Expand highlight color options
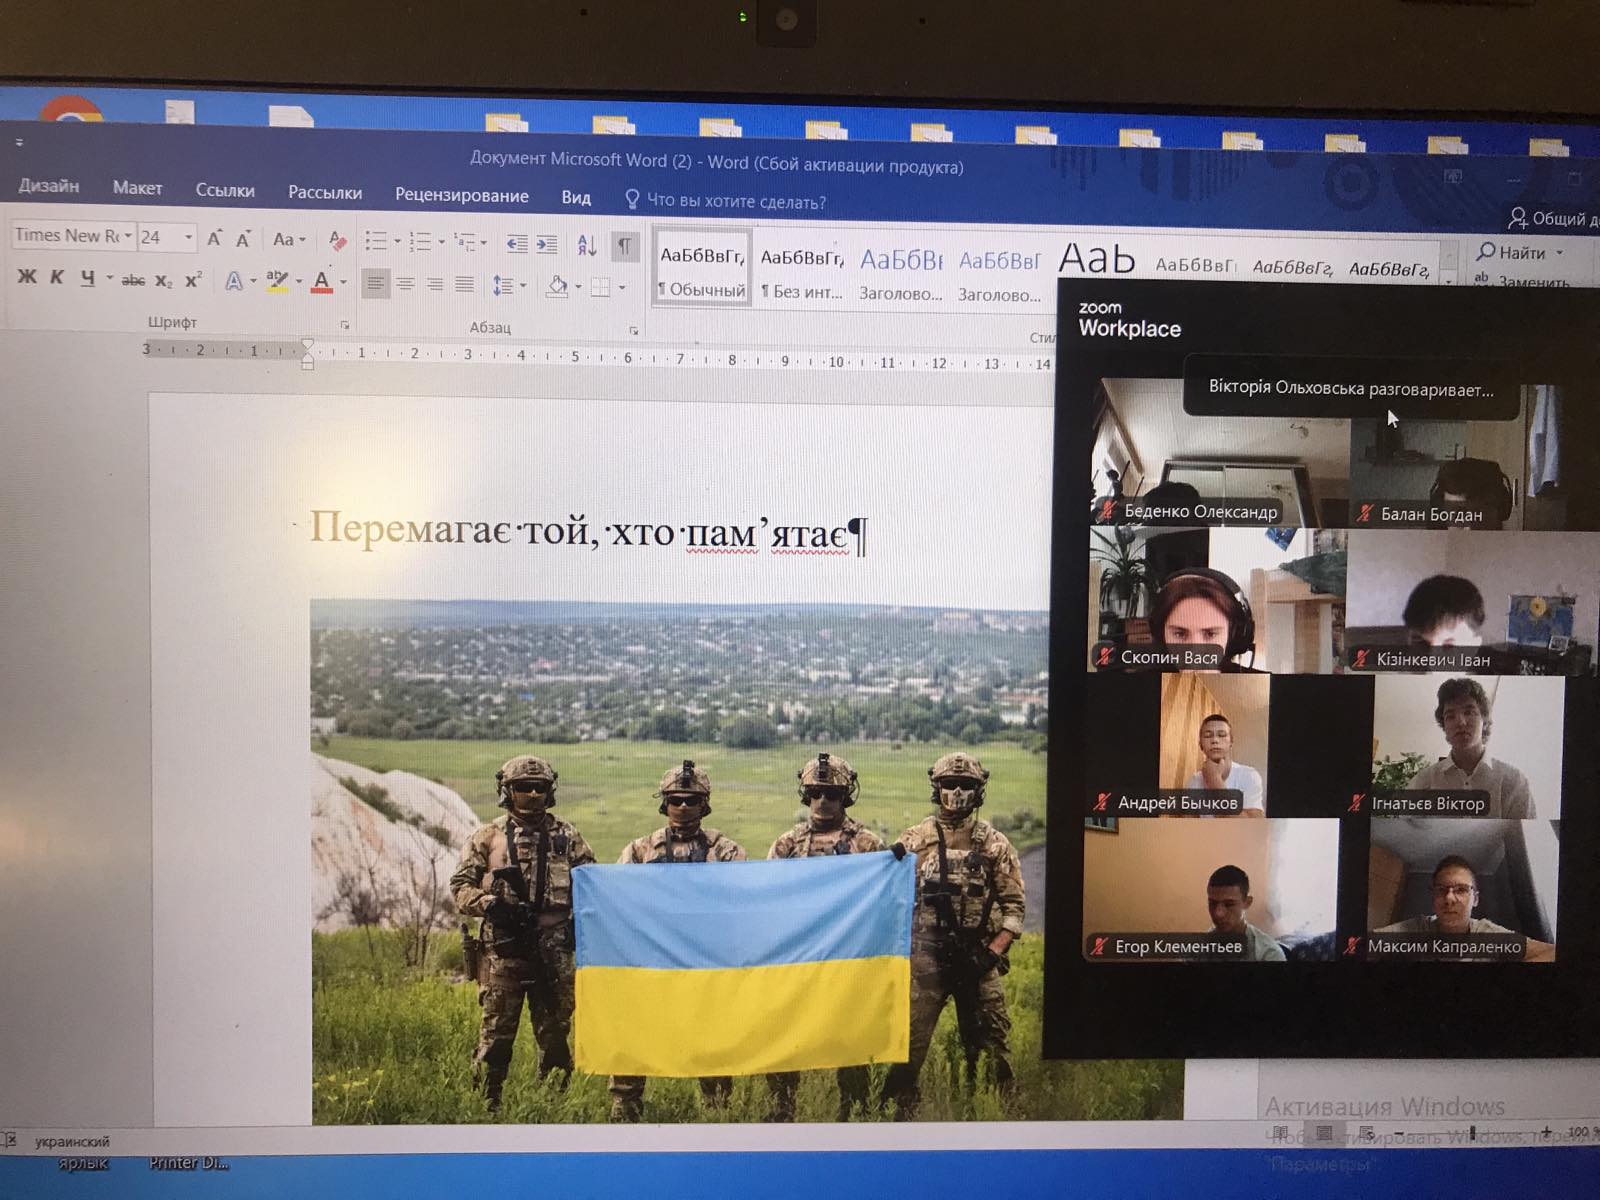This screenshot has height=1200, width=1600. tap(298, 283)
